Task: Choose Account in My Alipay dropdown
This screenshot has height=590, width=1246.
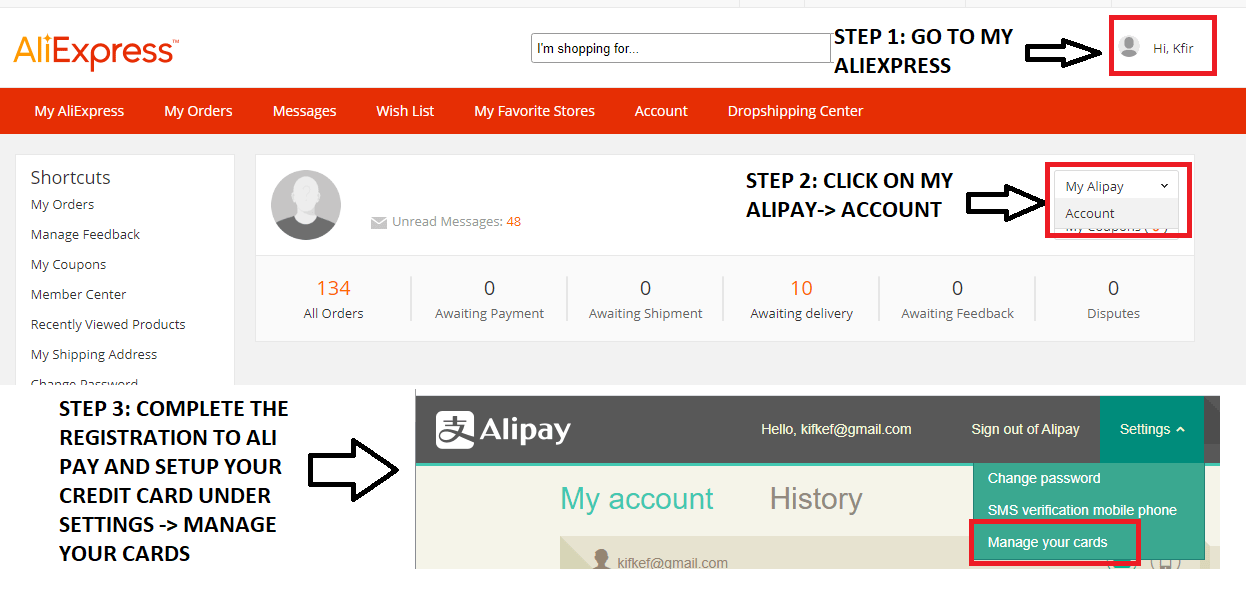Action: pyautogui.click(x=1116, y=213)
